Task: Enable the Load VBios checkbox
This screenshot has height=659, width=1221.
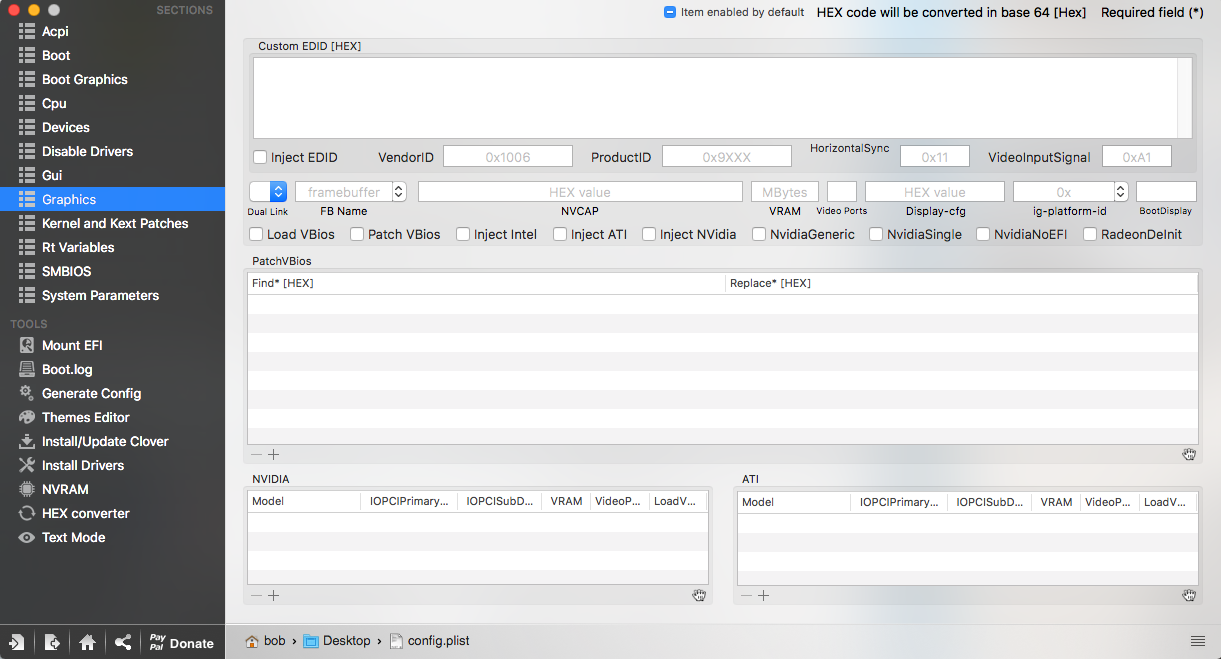Action: [257, 234]
